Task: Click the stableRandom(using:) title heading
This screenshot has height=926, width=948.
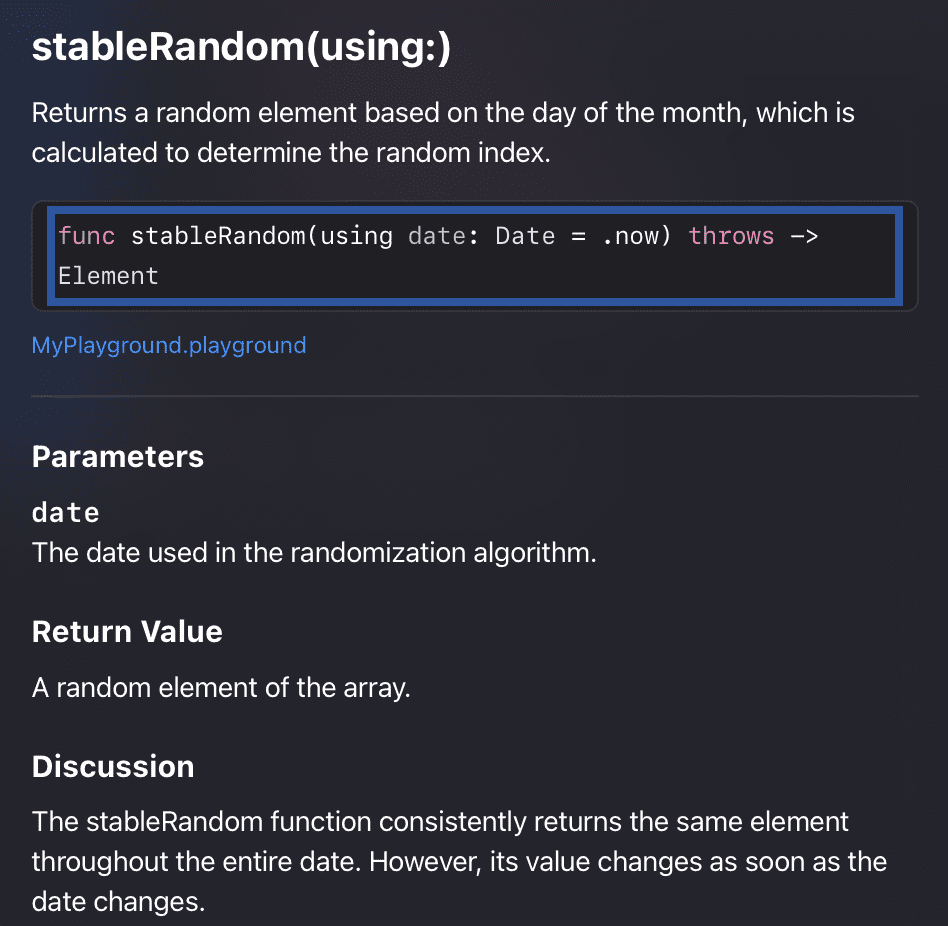Action: click(241, 47)
